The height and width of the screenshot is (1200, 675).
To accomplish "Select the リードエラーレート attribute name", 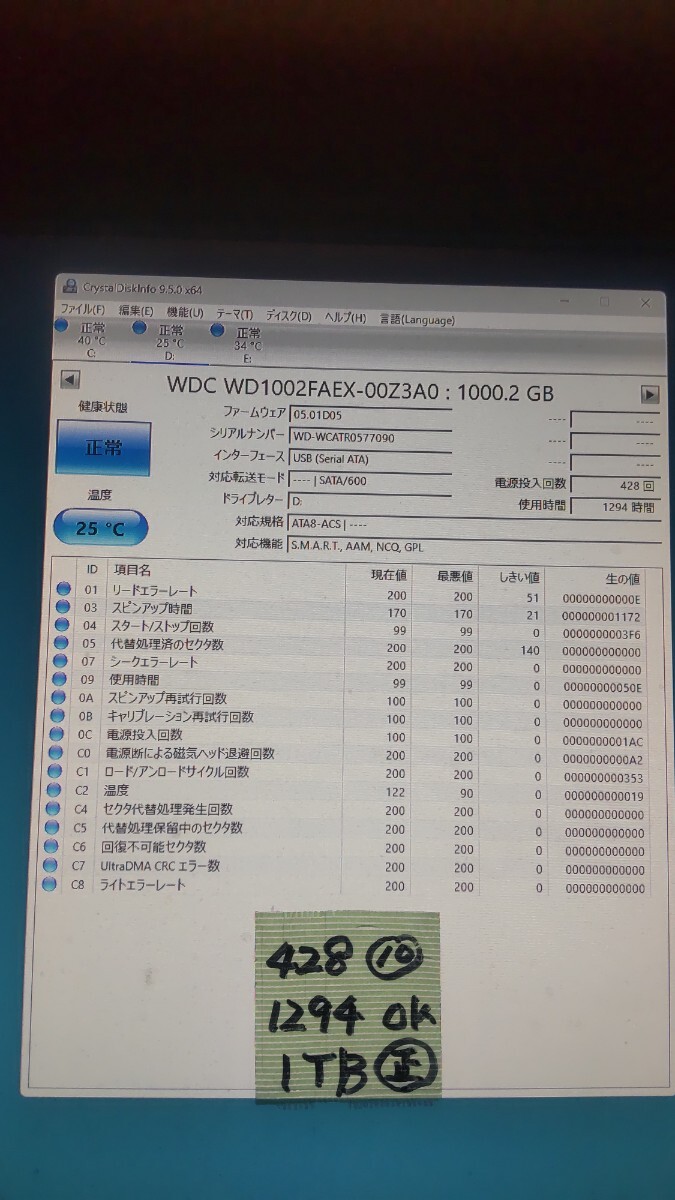I will point(155,590).
